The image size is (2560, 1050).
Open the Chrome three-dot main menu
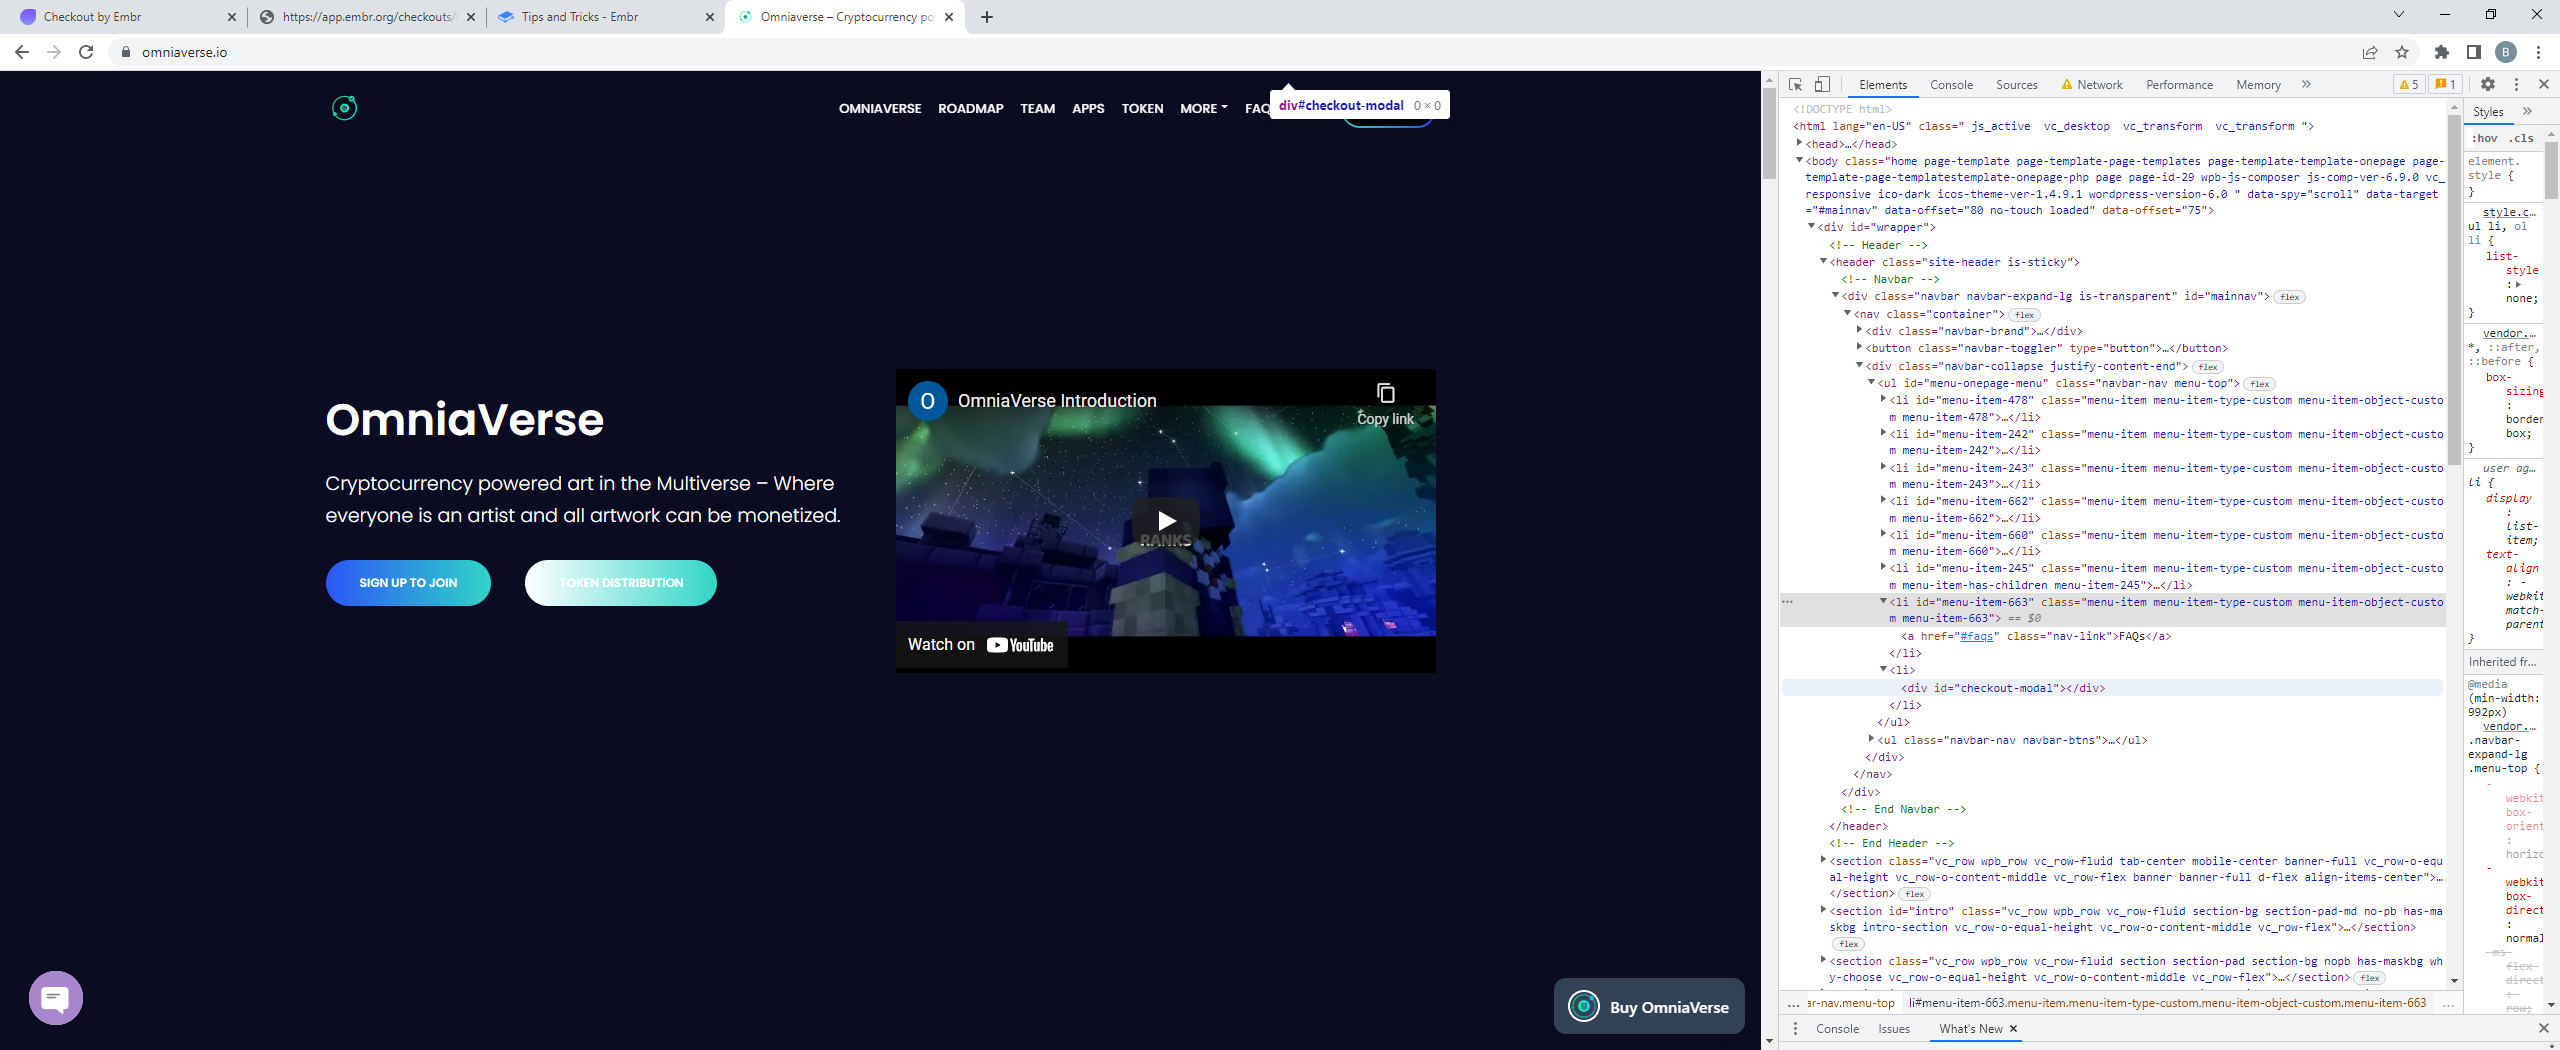click(x=2538, y=52)
